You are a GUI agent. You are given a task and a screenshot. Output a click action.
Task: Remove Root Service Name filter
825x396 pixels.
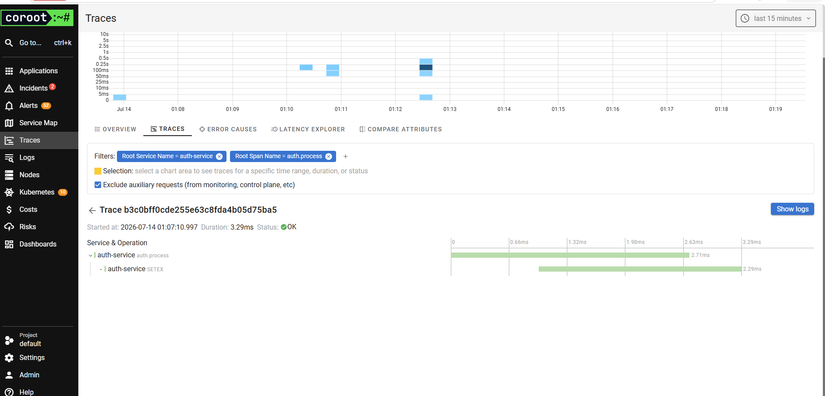click(219, 156)
